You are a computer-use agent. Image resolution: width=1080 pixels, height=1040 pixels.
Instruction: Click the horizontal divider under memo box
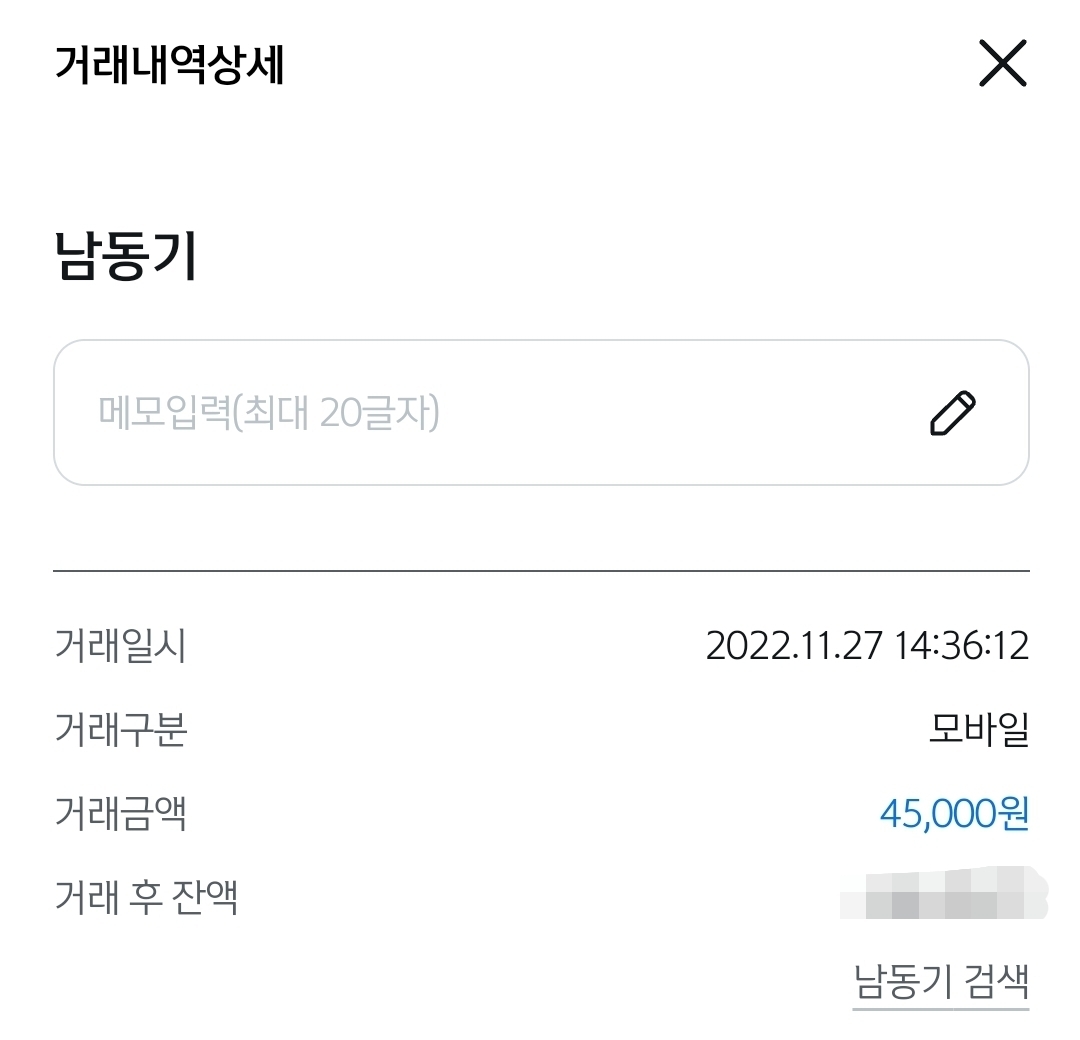(x=540, y=570)
